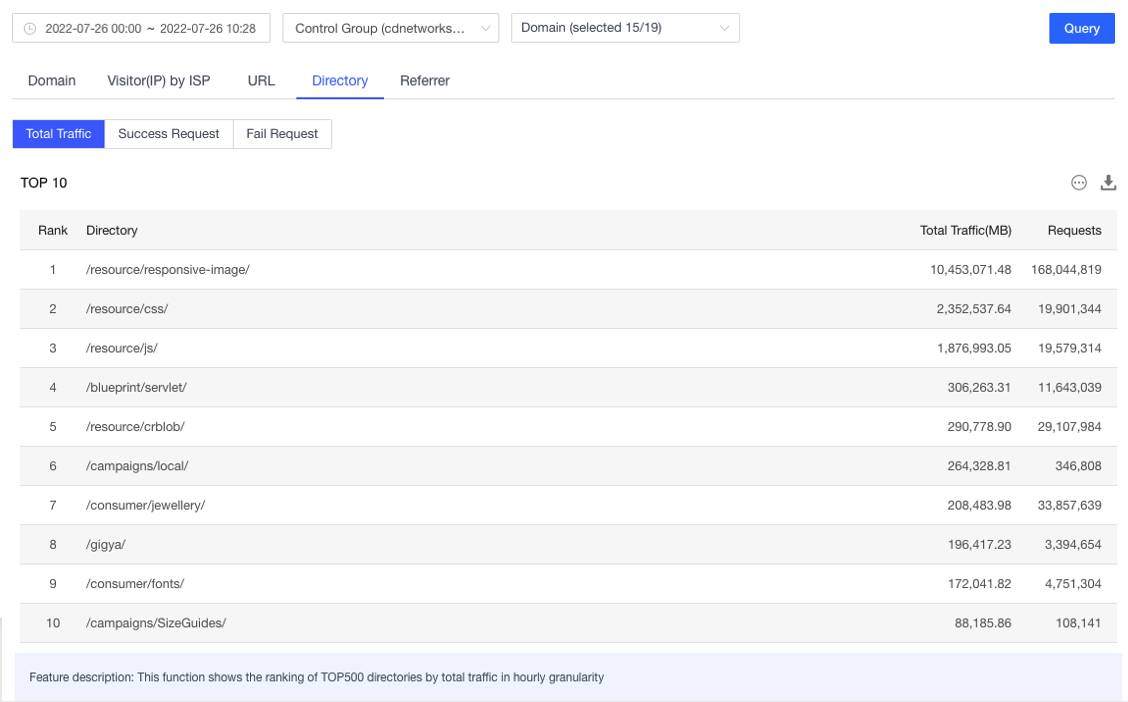Enable the Fail Request filter
Viewport: 1128px width, 702px height.
coord(281,133)
